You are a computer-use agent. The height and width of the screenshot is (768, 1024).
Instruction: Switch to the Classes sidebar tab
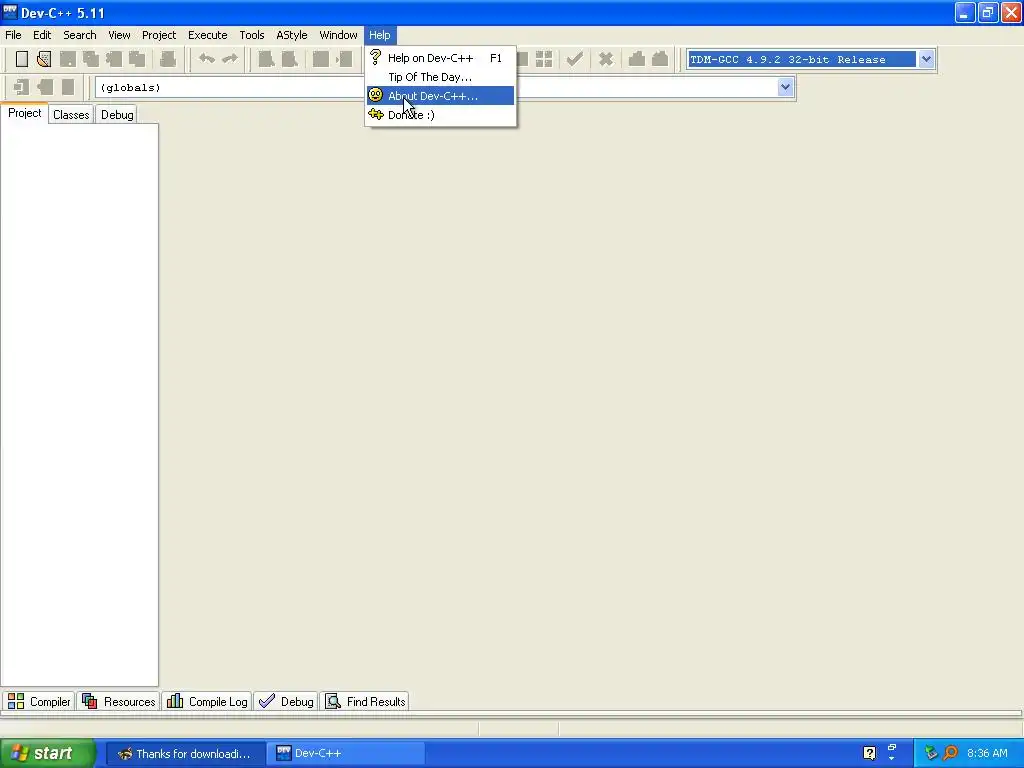click(71, 115)
